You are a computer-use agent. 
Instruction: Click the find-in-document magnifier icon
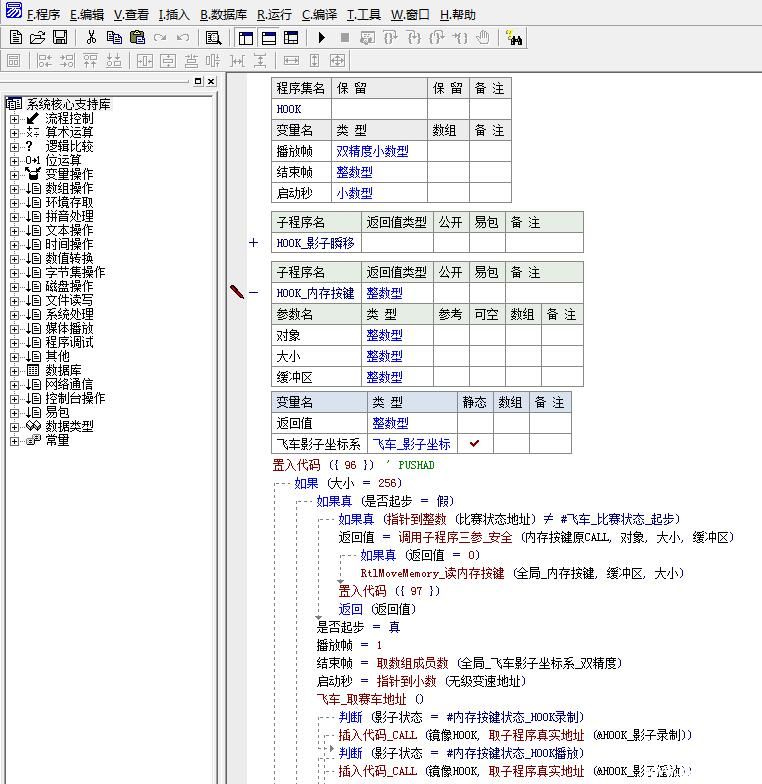click(x=213, y=37)
